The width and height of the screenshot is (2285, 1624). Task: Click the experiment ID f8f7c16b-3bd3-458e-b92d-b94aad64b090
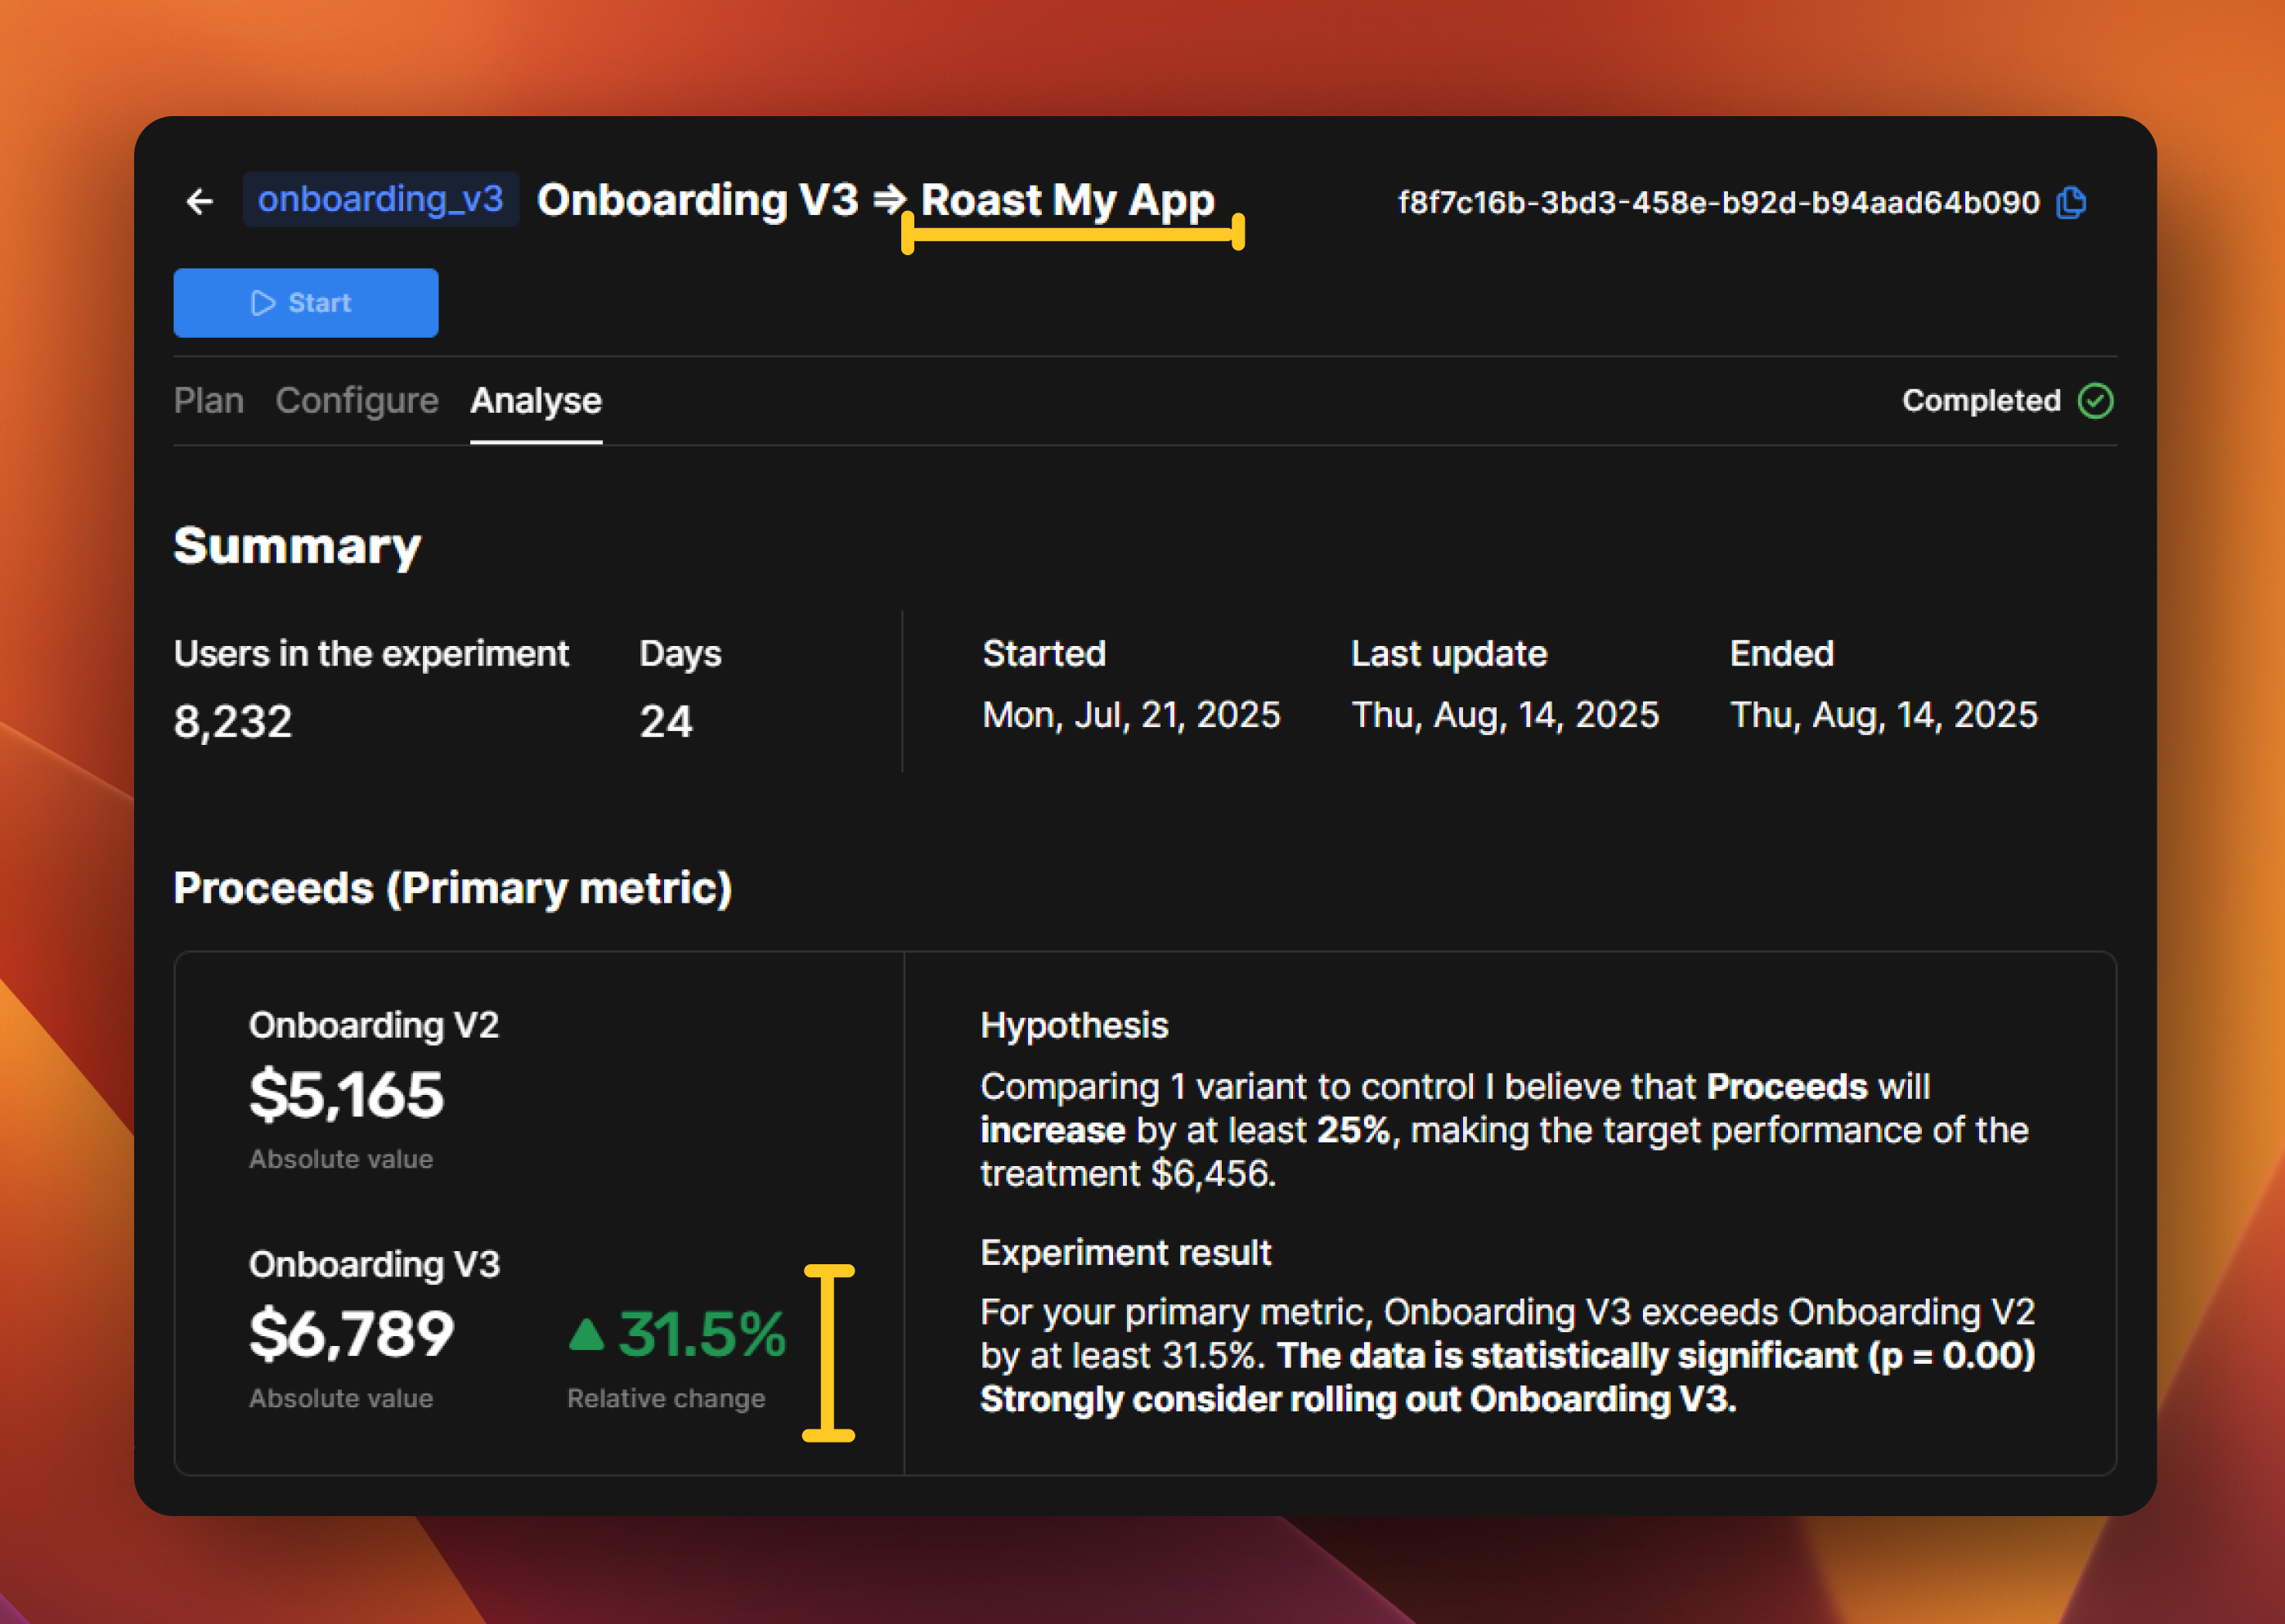coord(1718,203)
